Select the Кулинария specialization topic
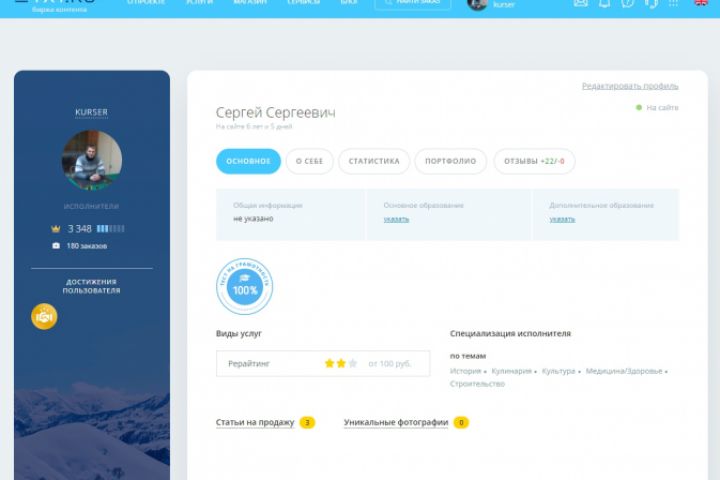The image size is (720, 480). pyautogui.click(x=511, y=371)
